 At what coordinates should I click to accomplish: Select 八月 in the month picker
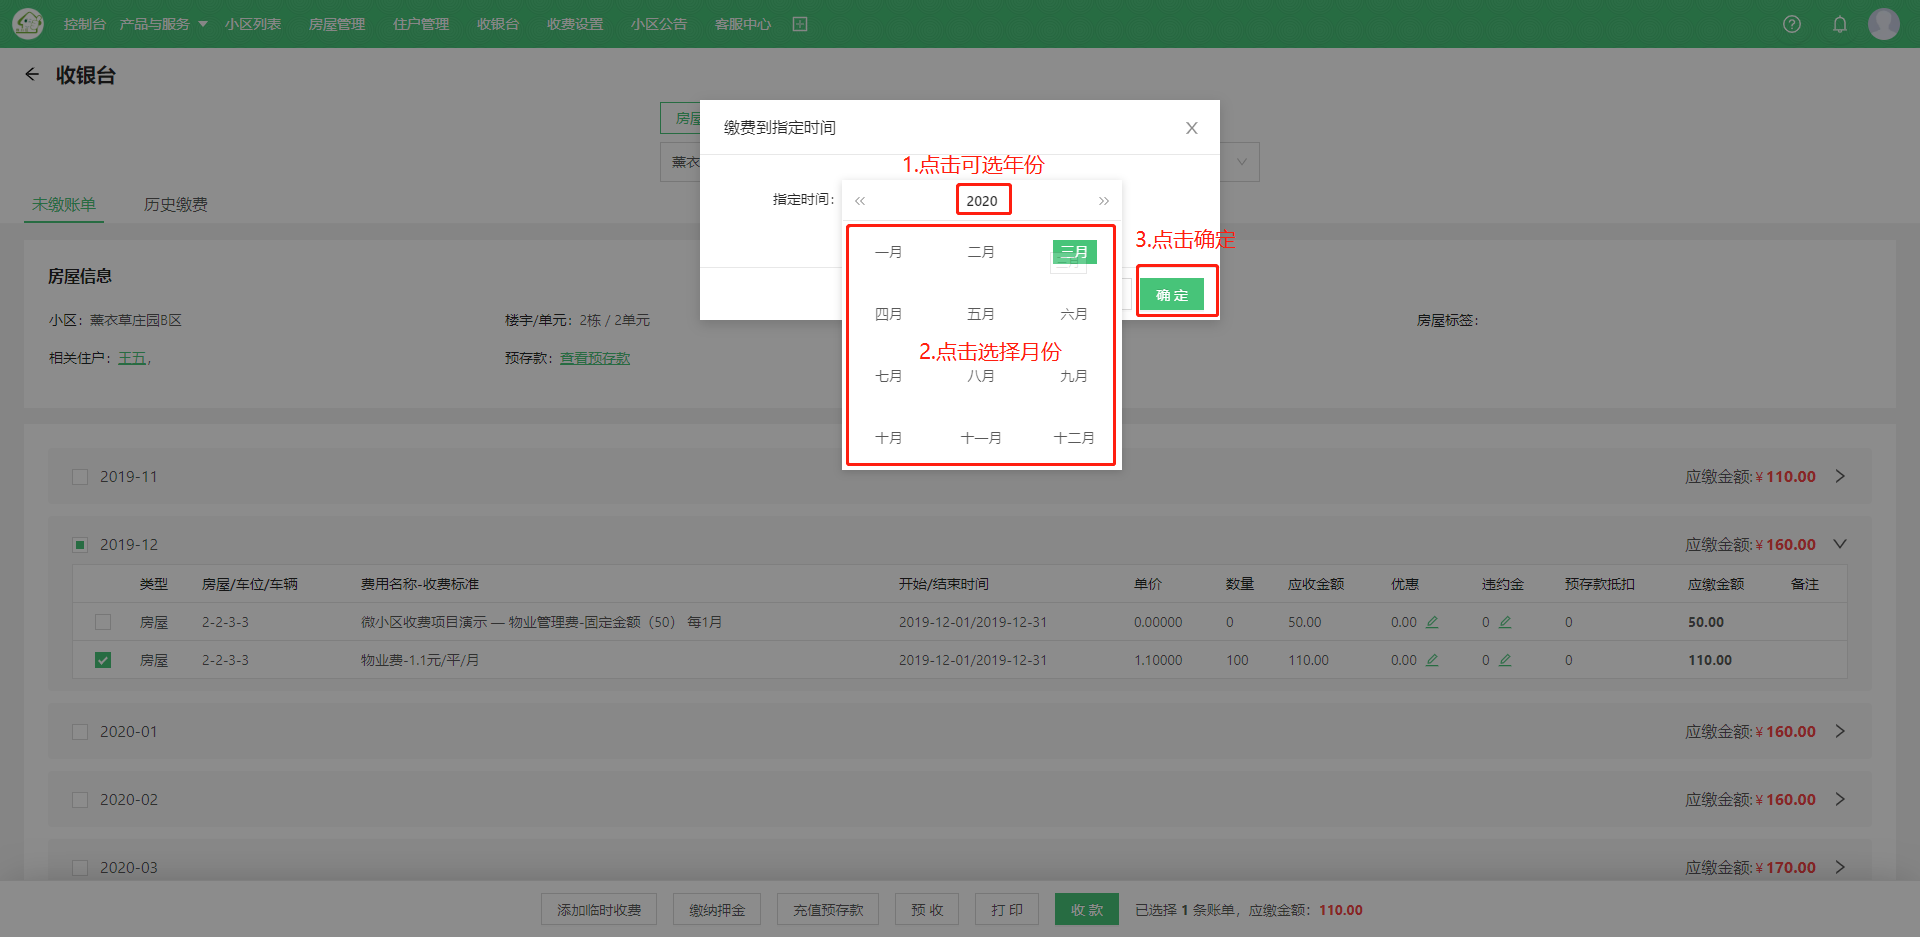(981, 376)
